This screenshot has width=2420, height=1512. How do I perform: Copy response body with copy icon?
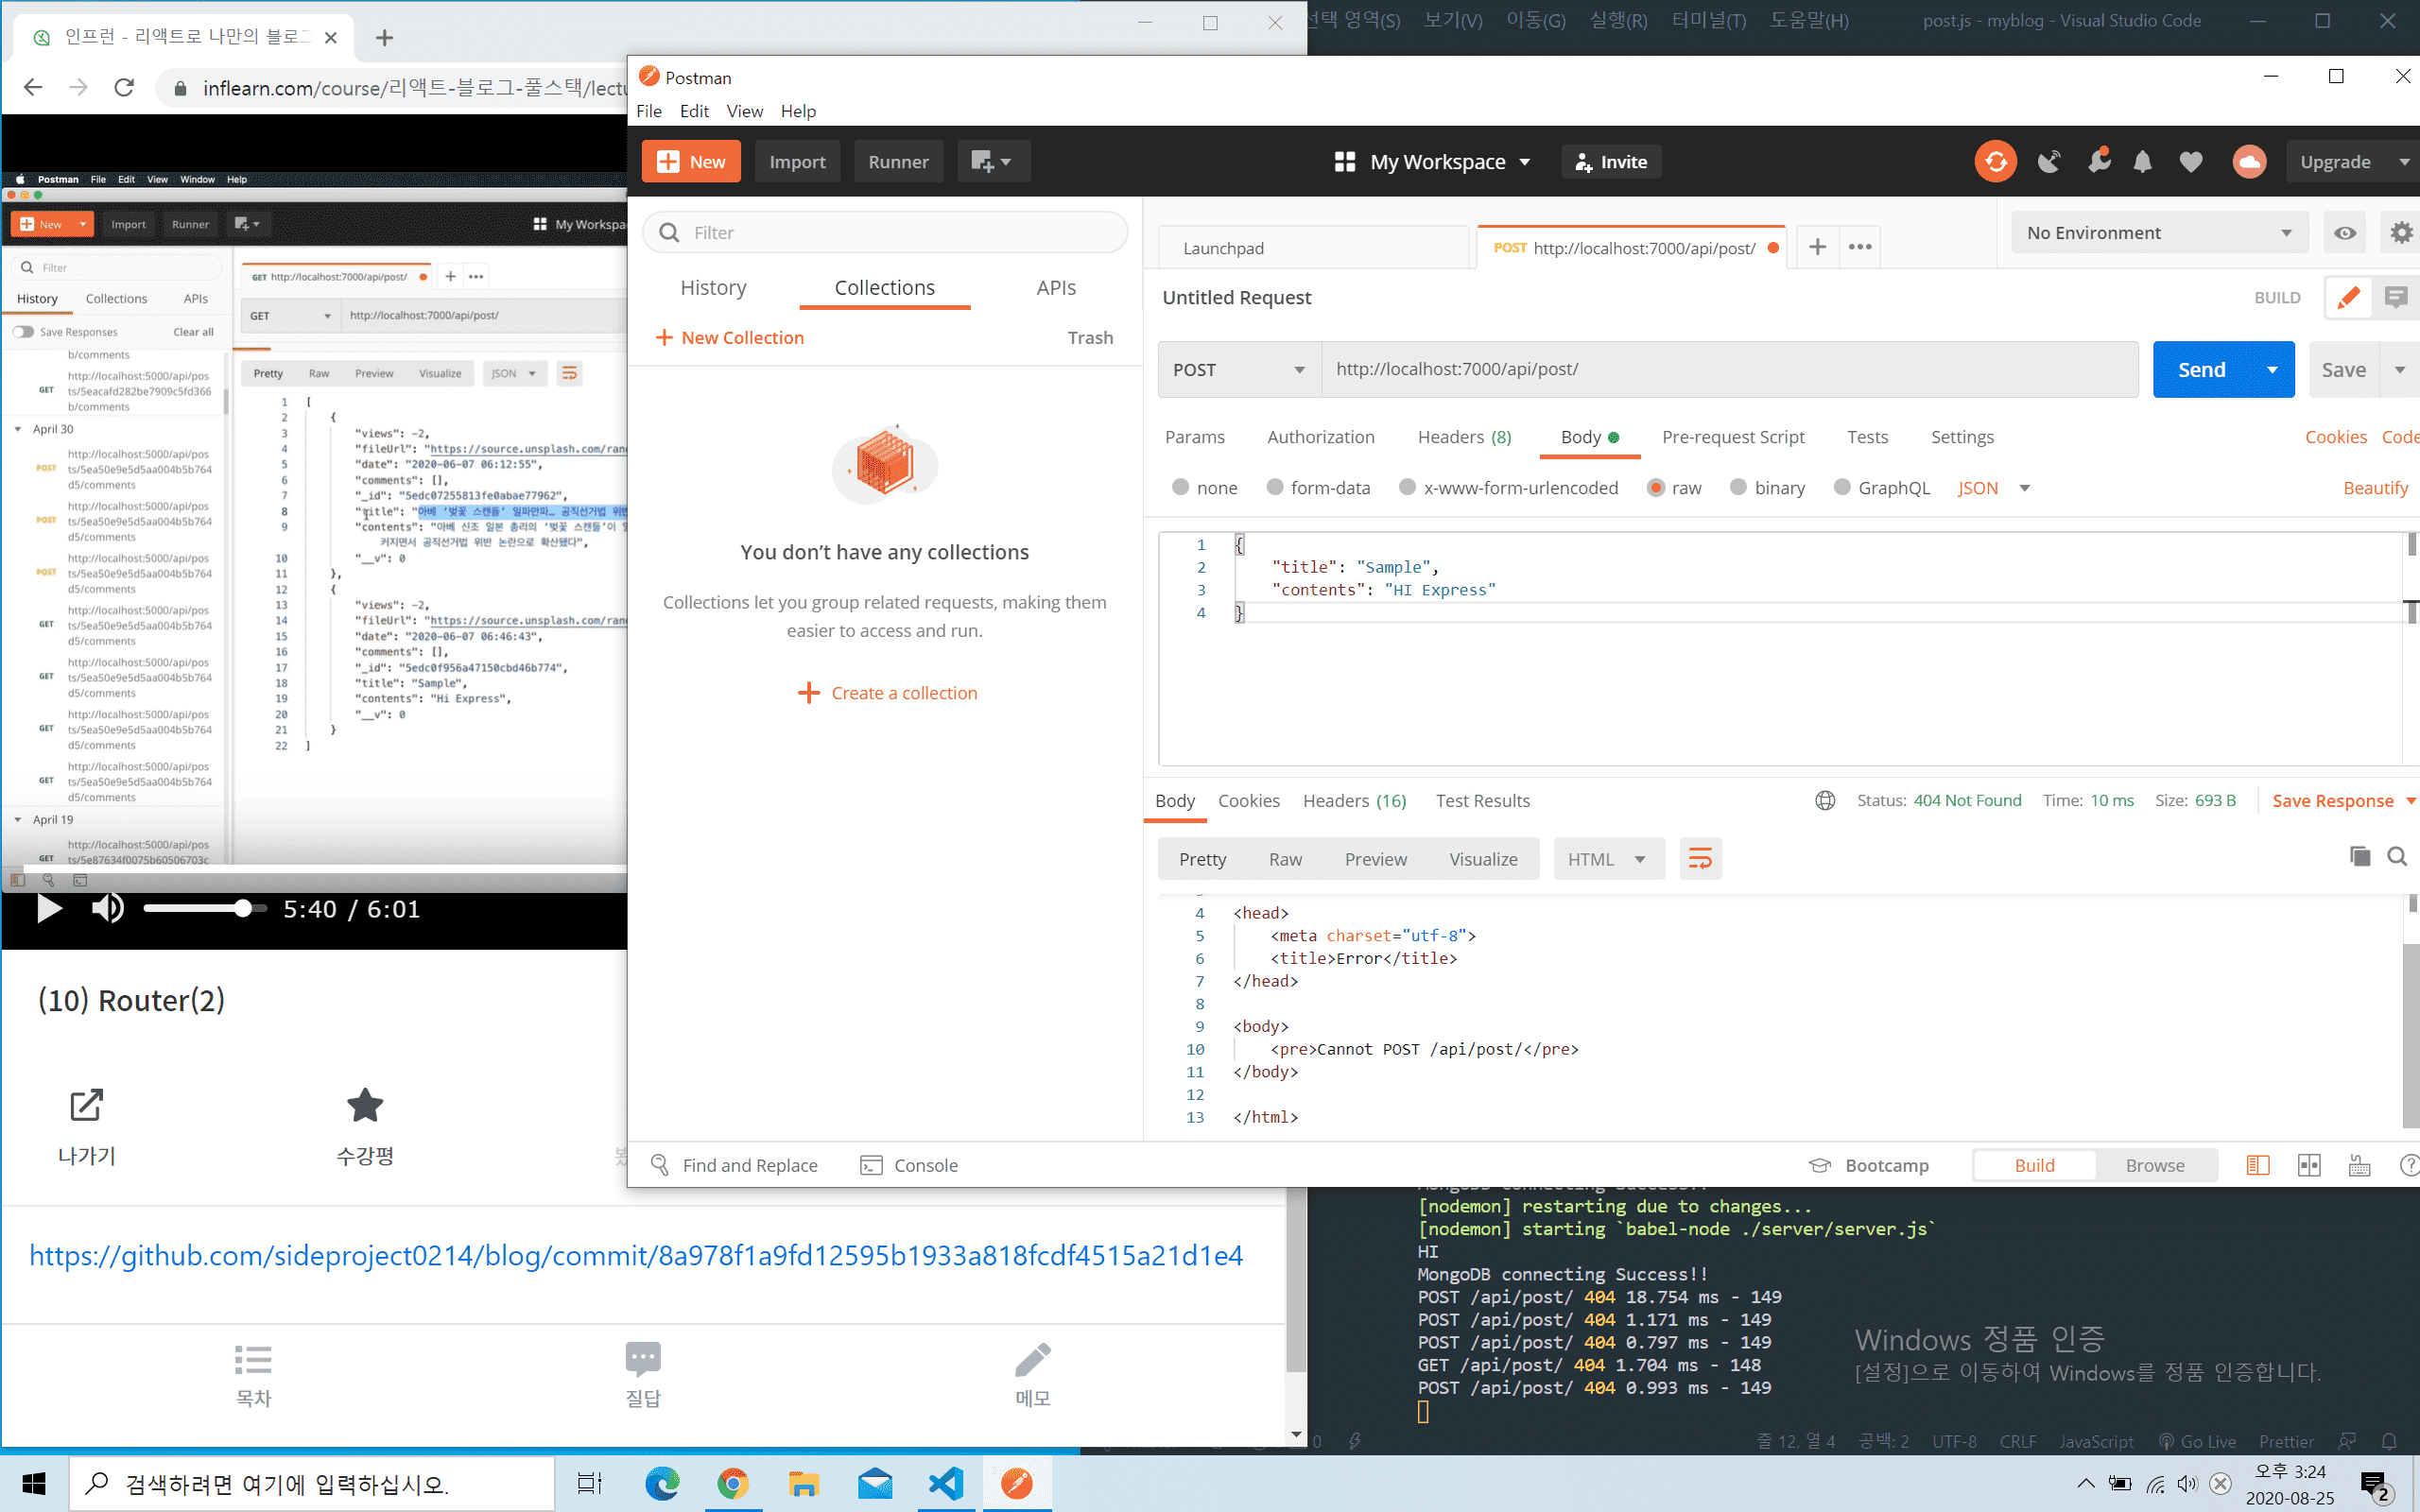tap(2360, 856)
